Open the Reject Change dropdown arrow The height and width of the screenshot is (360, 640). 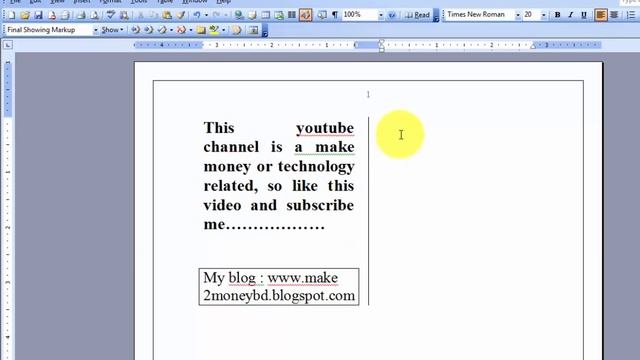tap(191, 30)
